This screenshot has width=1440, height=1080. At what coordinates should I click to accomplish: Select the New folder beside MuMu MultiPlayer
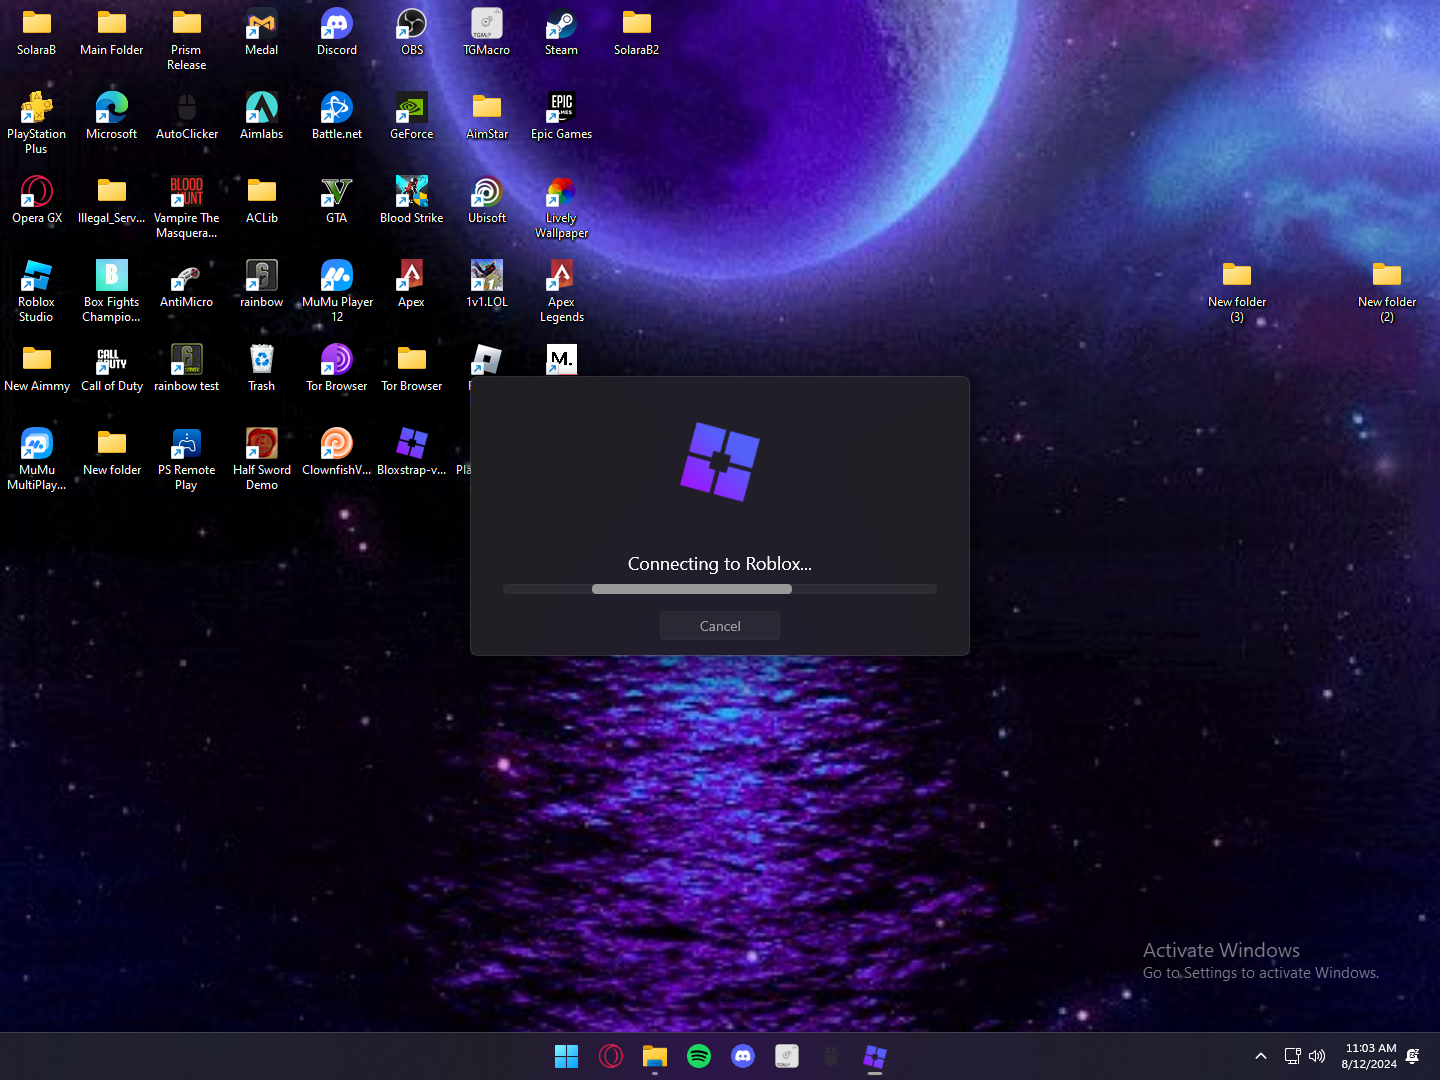tap(112, 452)
